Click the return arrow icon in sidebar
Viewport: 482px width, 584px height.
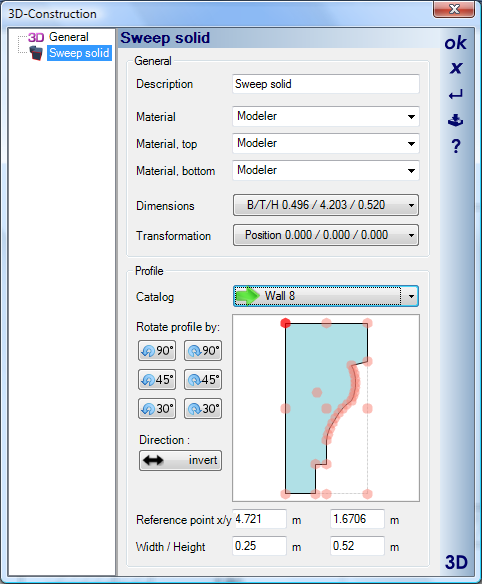pos(456,95)
